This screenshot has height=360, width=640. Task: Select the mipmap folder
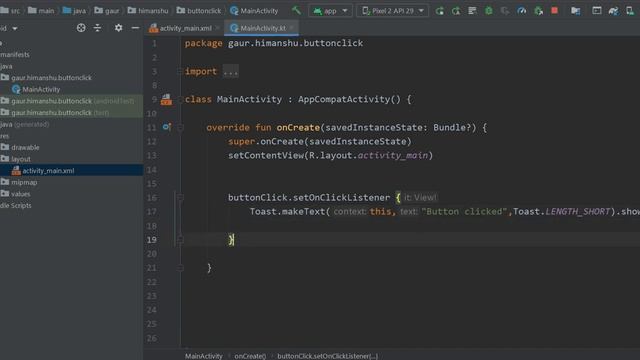click(x=24, y=182)
